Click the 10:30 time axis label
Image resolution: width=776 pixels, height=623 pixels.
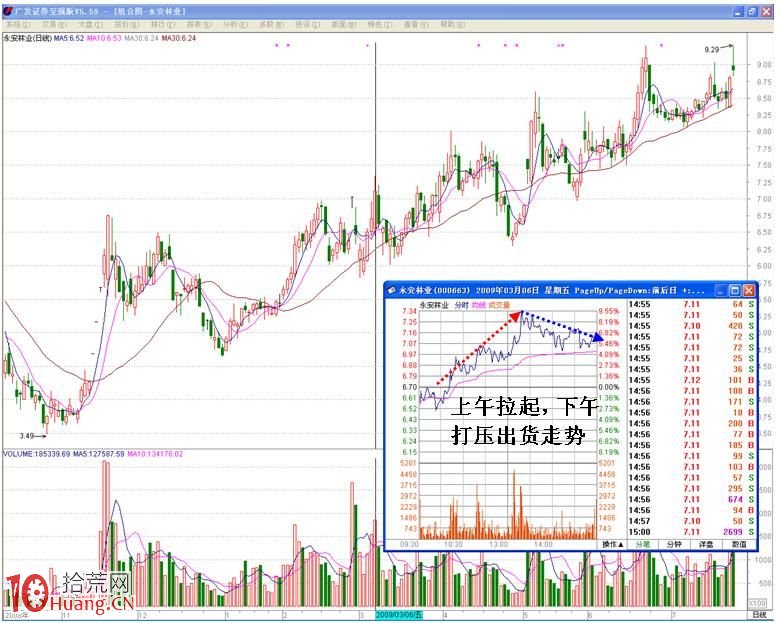453,544
